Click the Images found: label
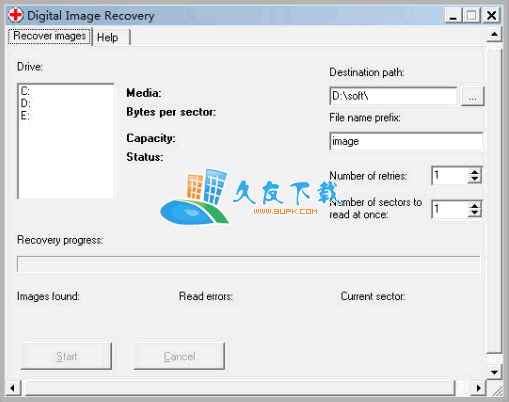The height and width of the screenshot is (402, 509). [x=48, y=296]
